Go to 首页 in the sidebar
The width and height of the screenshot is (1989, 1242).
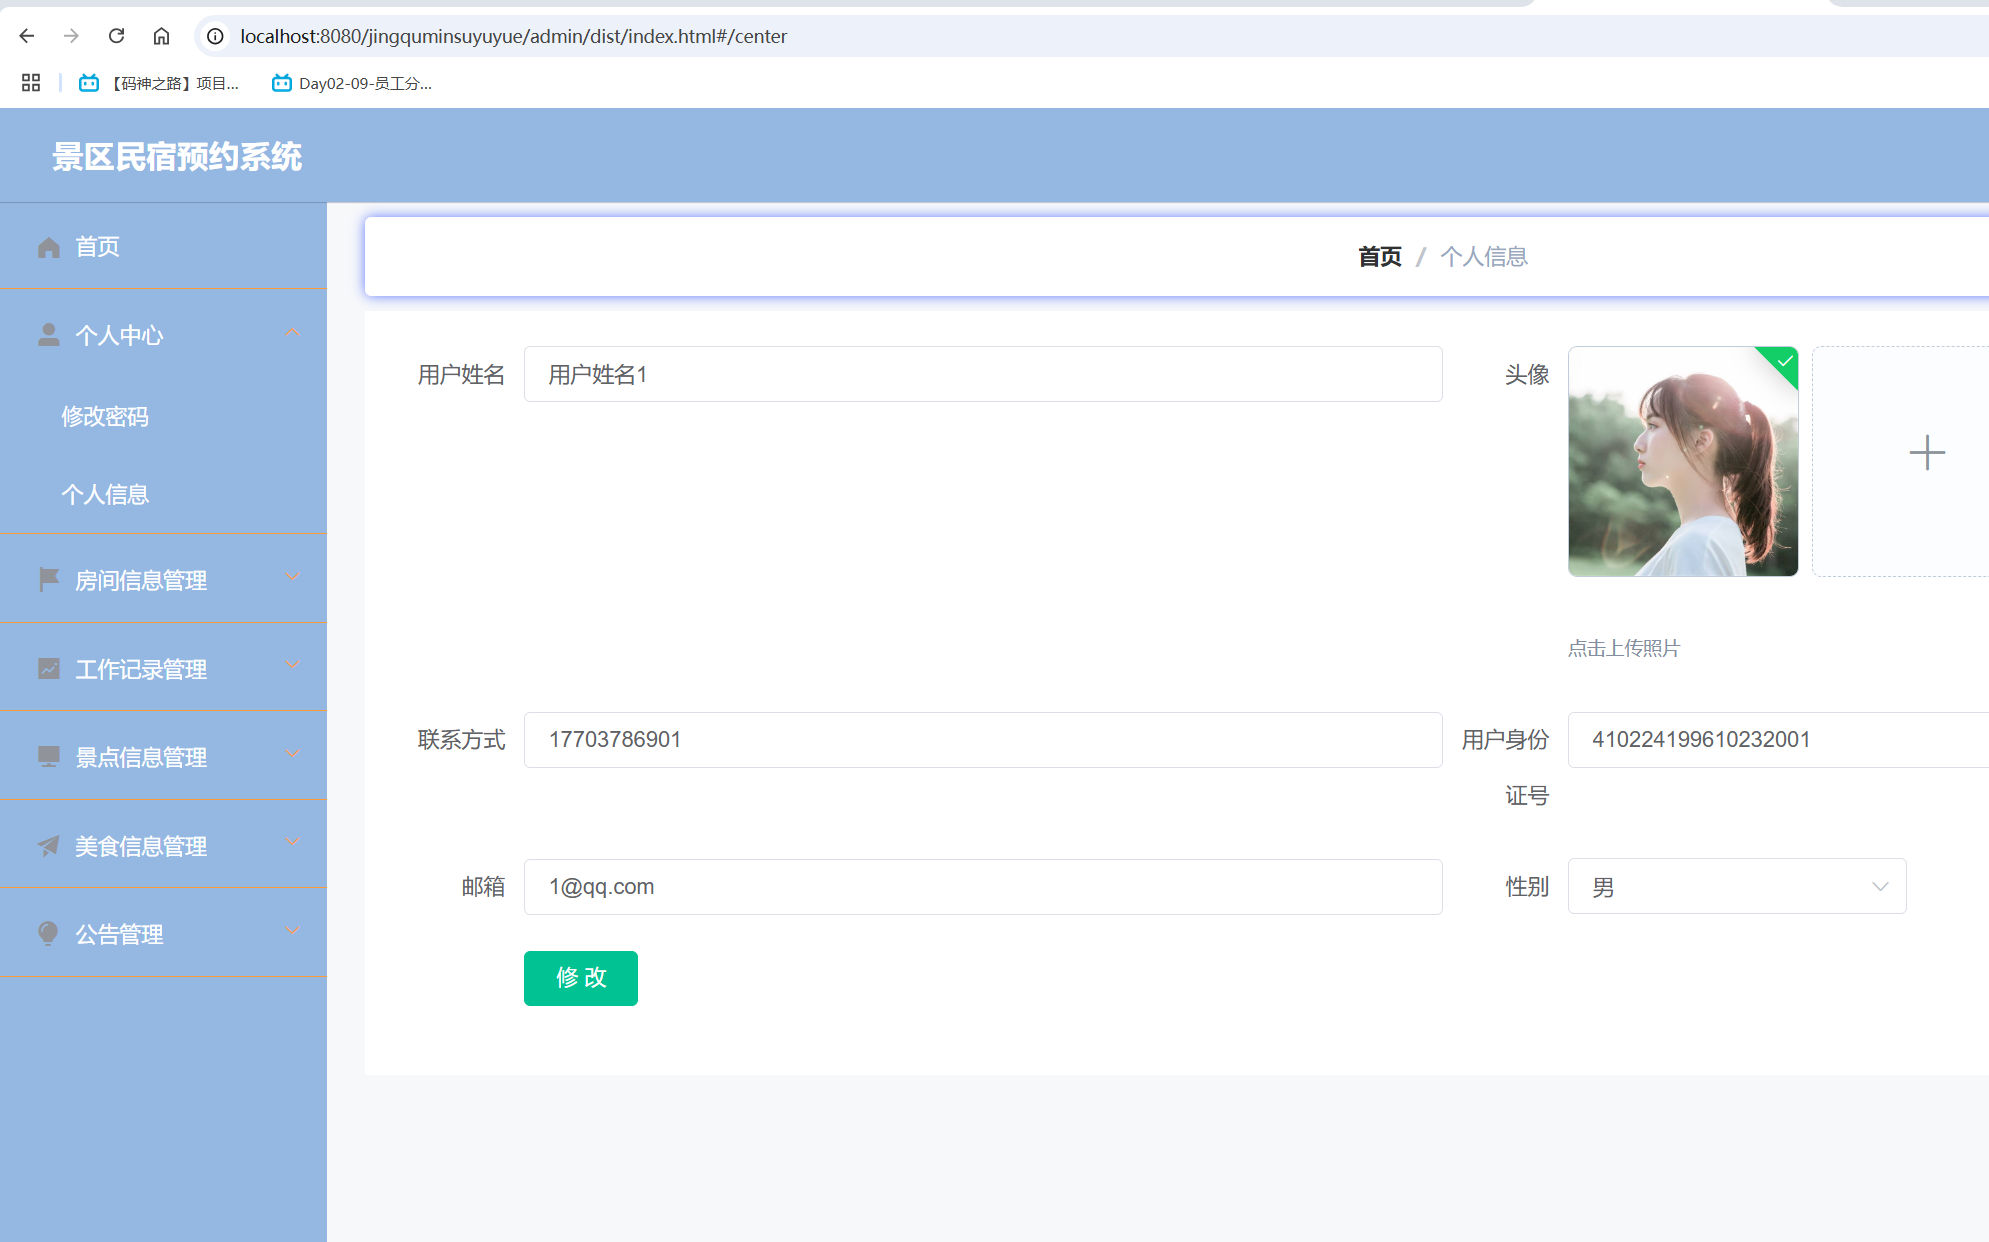(x=98, y=247)
